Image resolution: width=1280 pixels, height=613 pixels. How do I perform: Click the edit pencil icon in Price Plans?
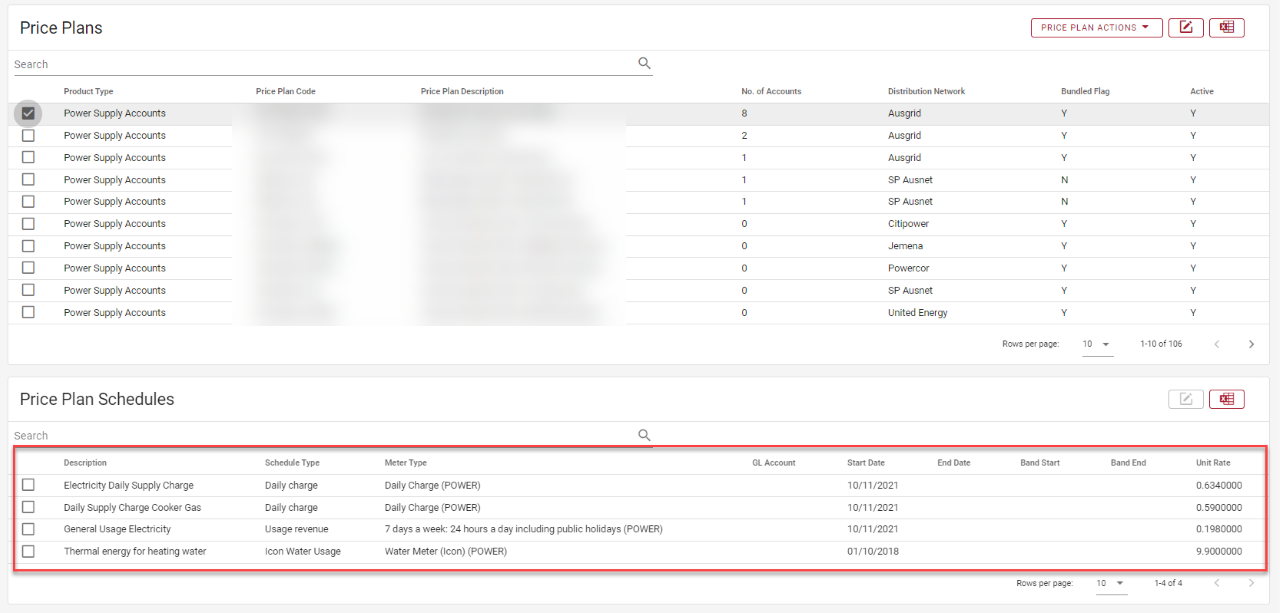[1185, 28]
